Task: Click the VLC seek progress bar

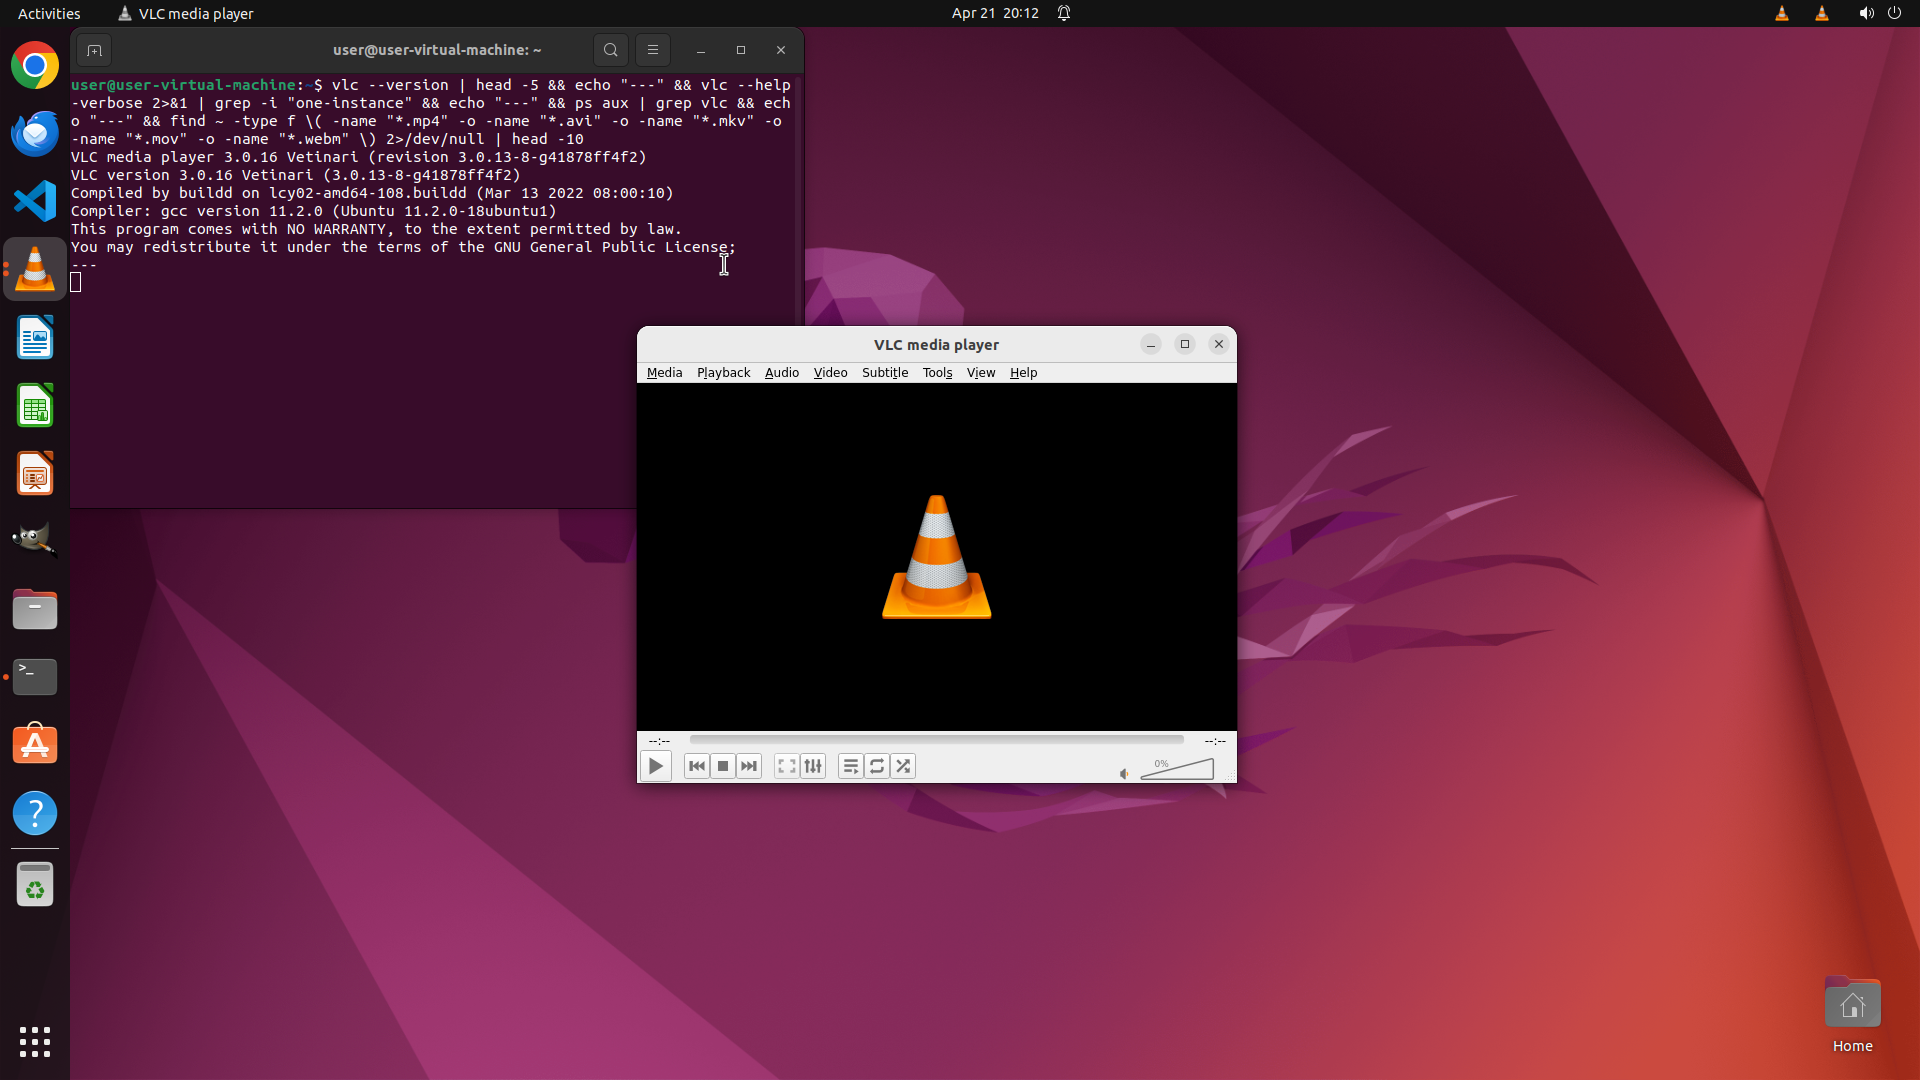Action: point(936,740)
